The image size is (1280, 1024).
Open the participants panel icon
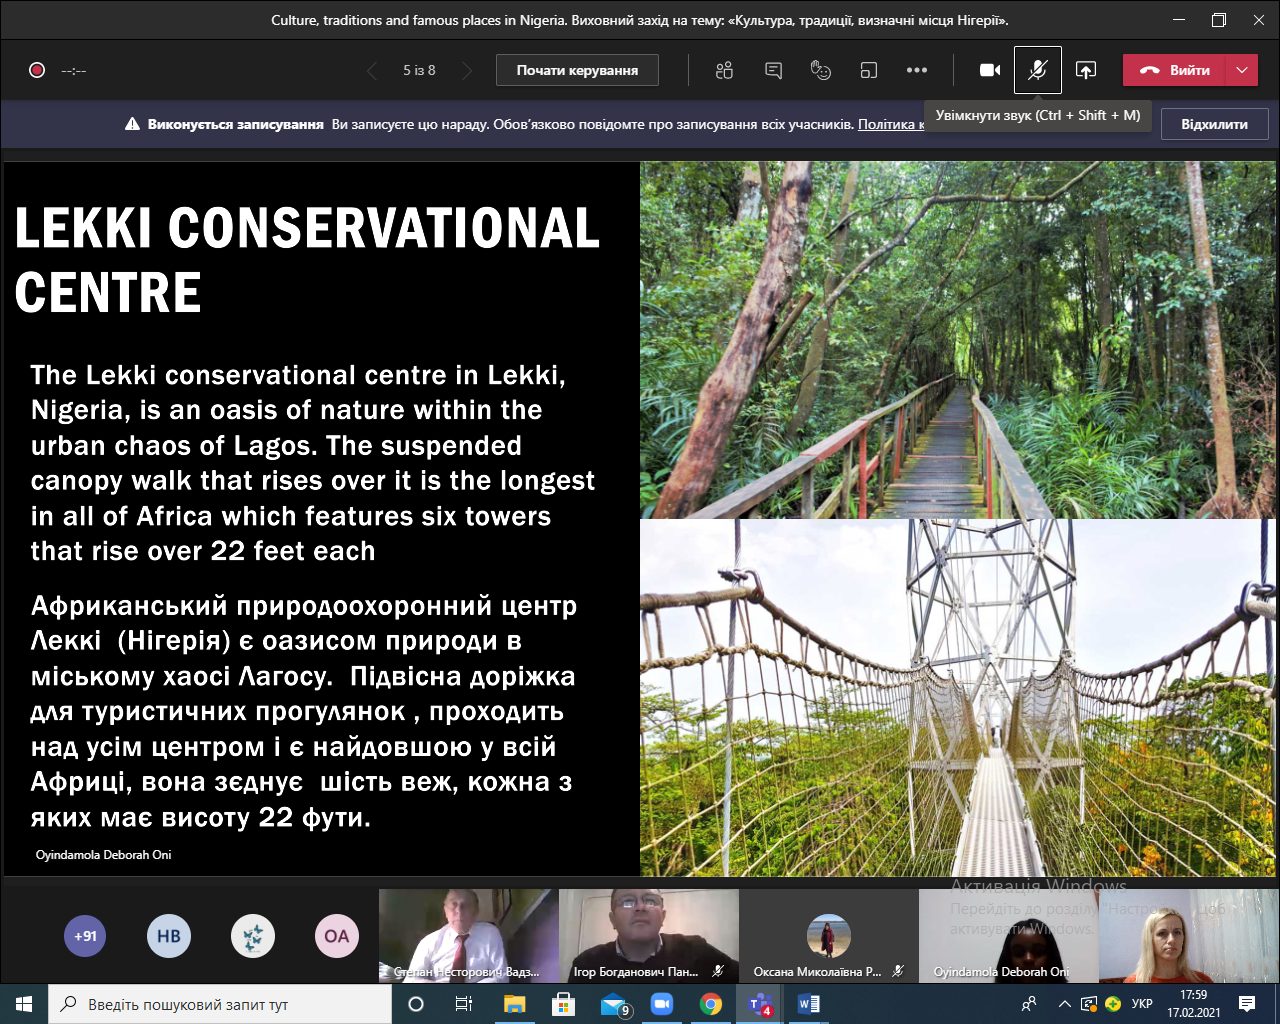coord(725,70)
